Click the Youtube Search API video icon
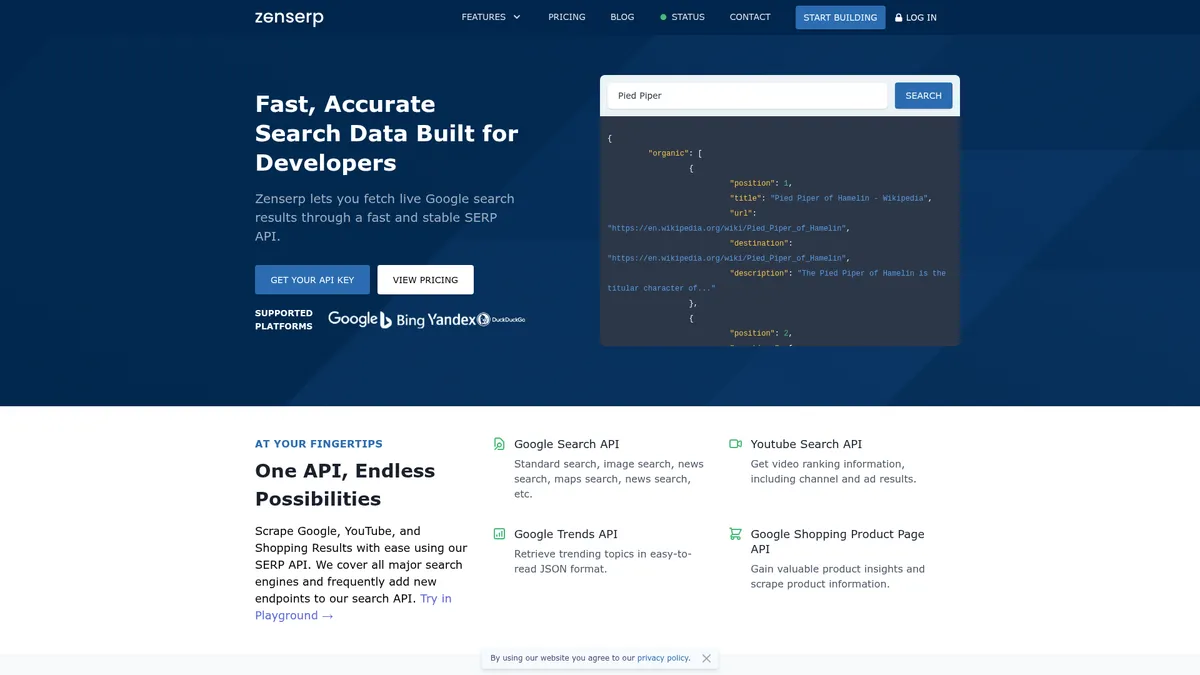 tap(736, 444)
